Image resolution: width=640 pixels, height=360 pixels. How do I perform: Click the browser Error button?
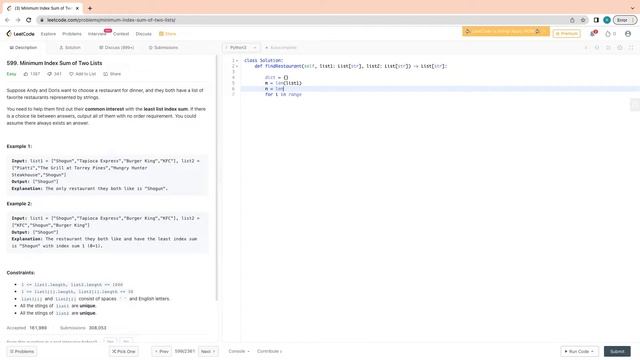624,20
